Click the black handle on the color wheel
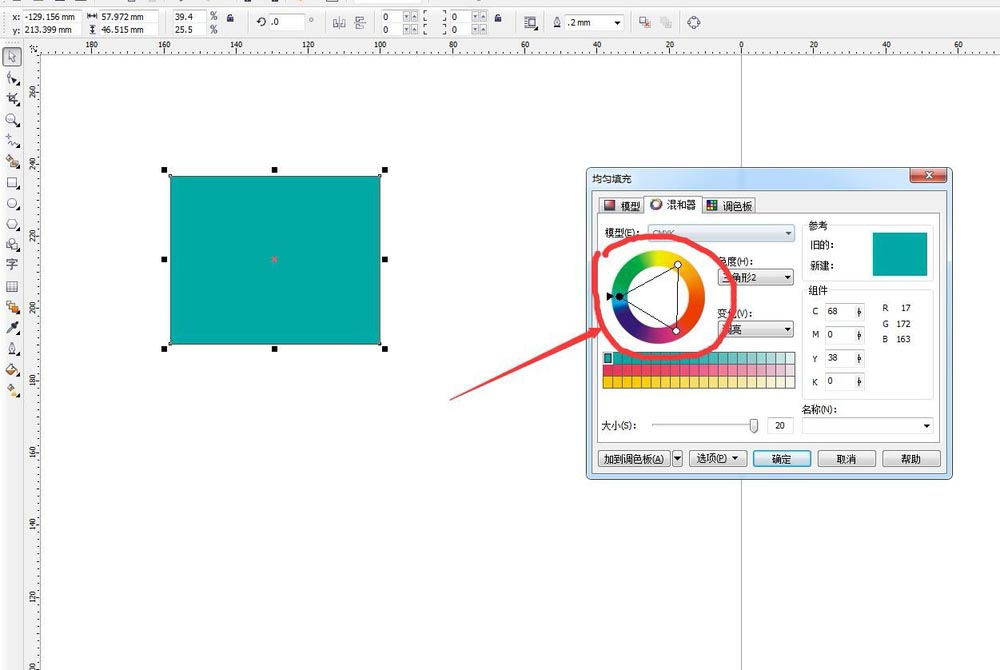This screenshot has height=670, width=1000. tap(619, 297)
